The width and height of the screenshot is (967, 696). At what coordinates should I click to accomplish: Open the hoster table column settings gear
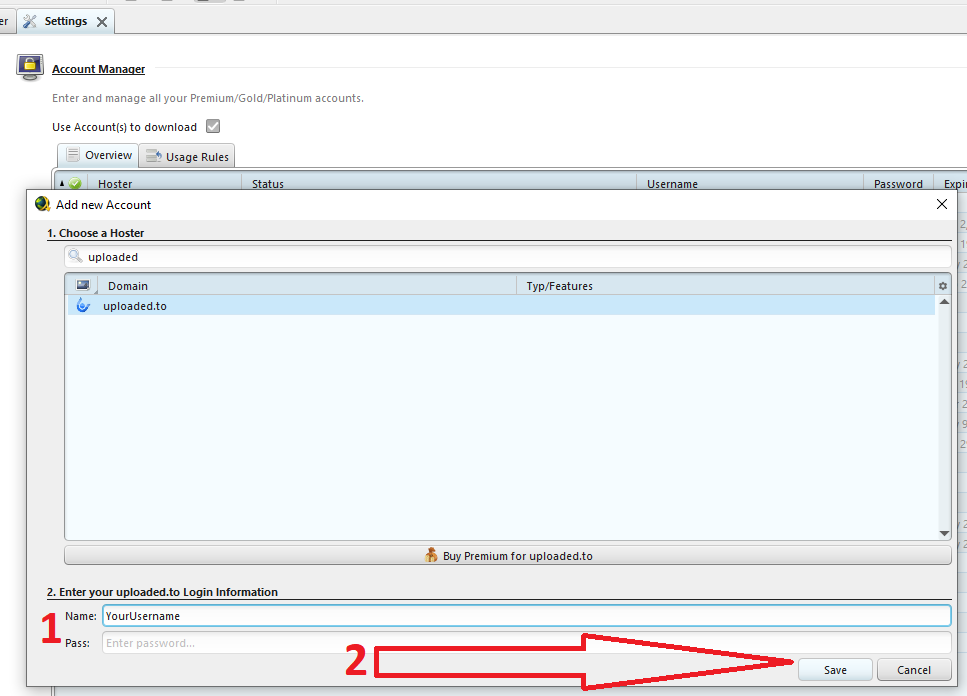pos(942,286)
